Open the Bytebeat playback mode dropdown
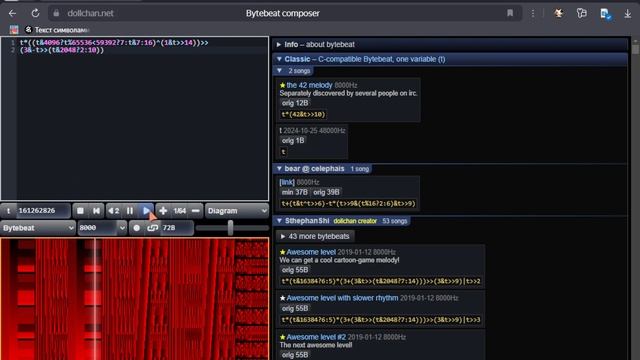The width and height of the screenshot is (640, 360). 38,228
